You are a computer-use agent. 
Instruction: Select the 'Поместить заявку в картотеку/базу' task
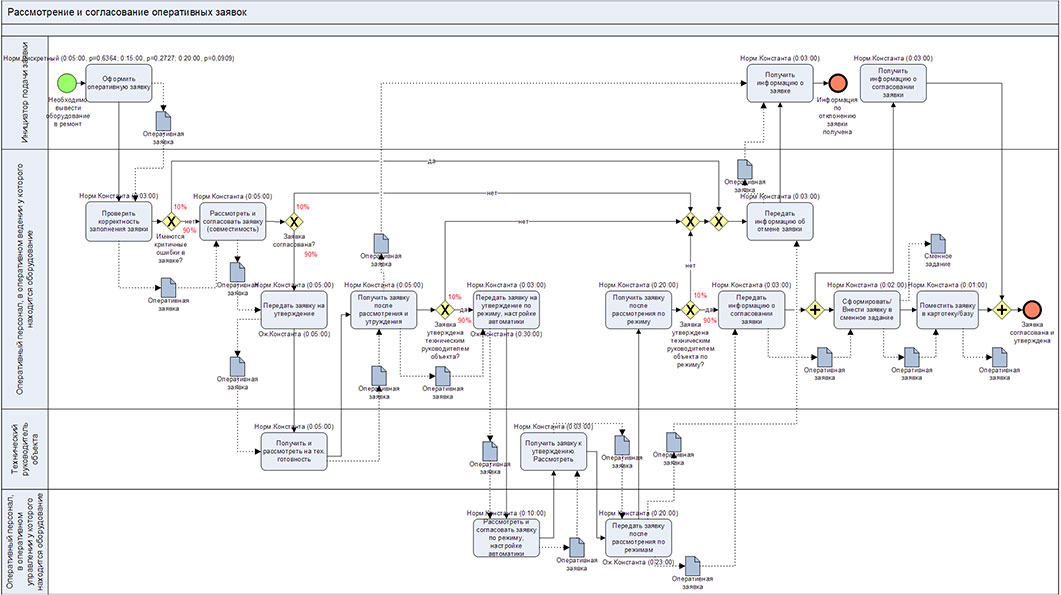[951, 311]
